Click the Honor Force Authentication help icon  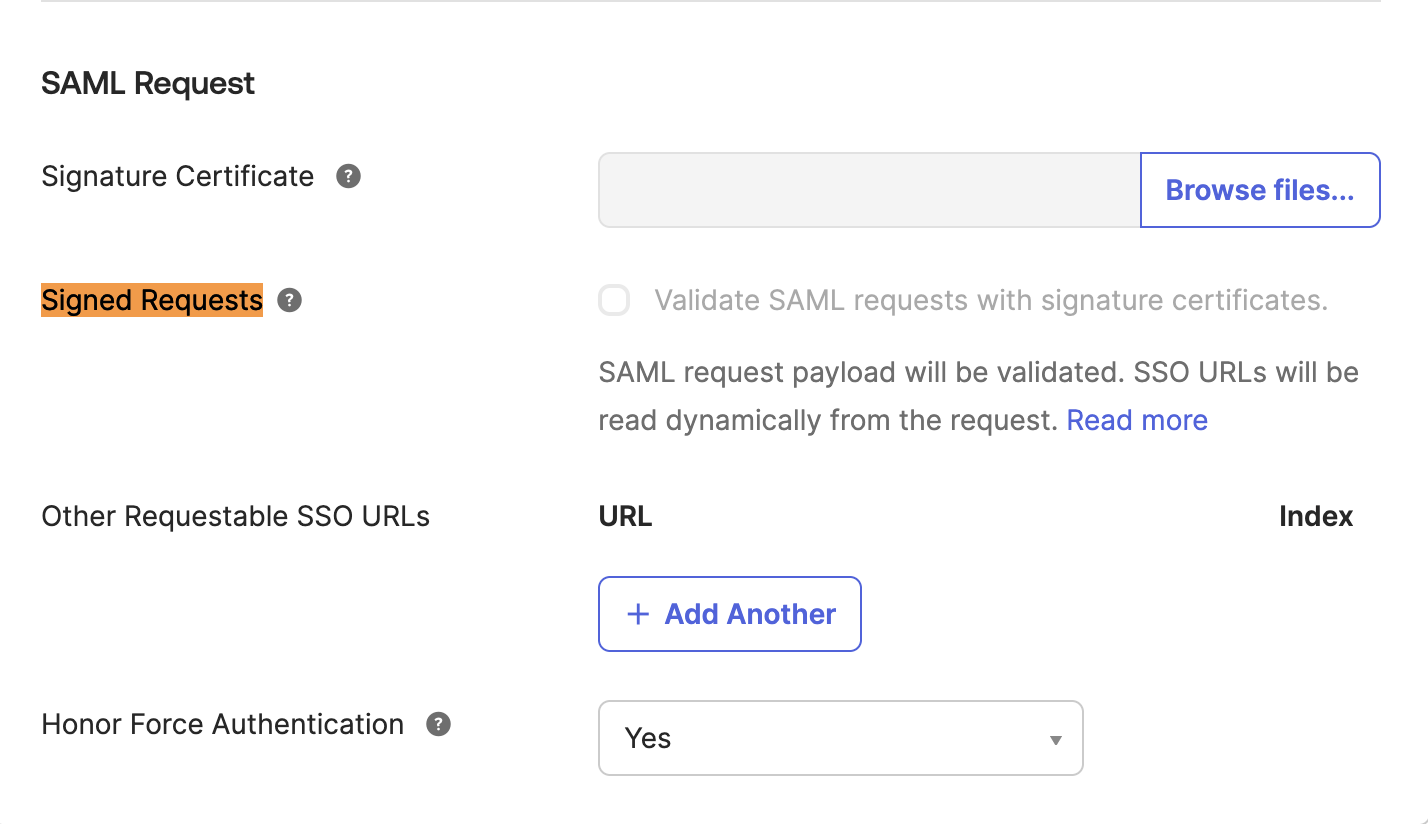tap(438, 724)
